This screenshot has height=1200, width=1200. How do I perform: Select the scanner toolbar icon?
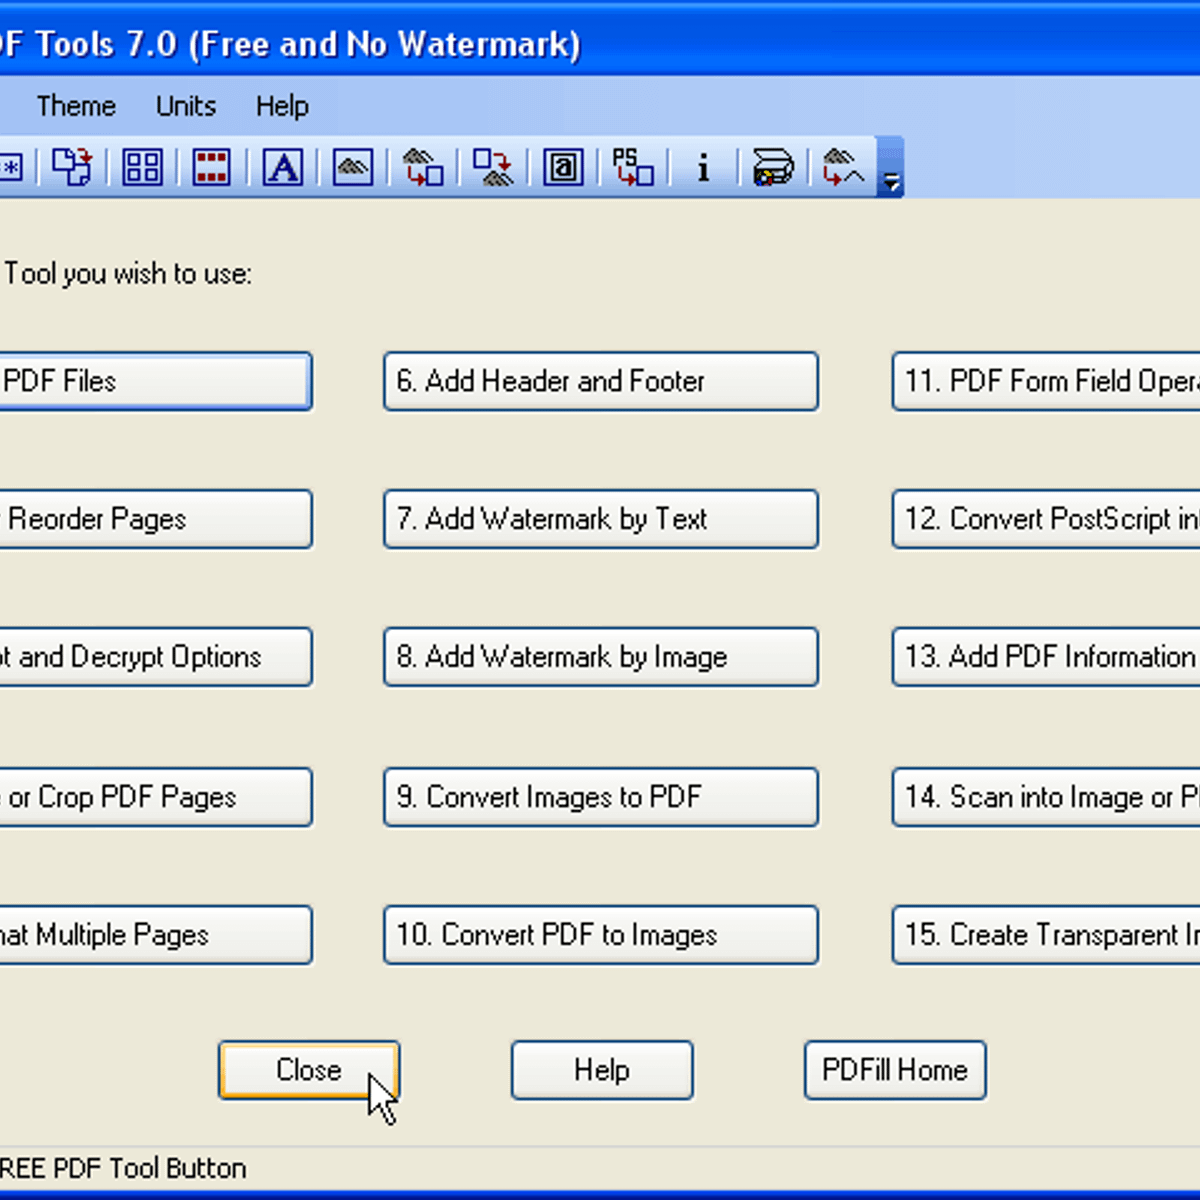(x=773, y=167)
